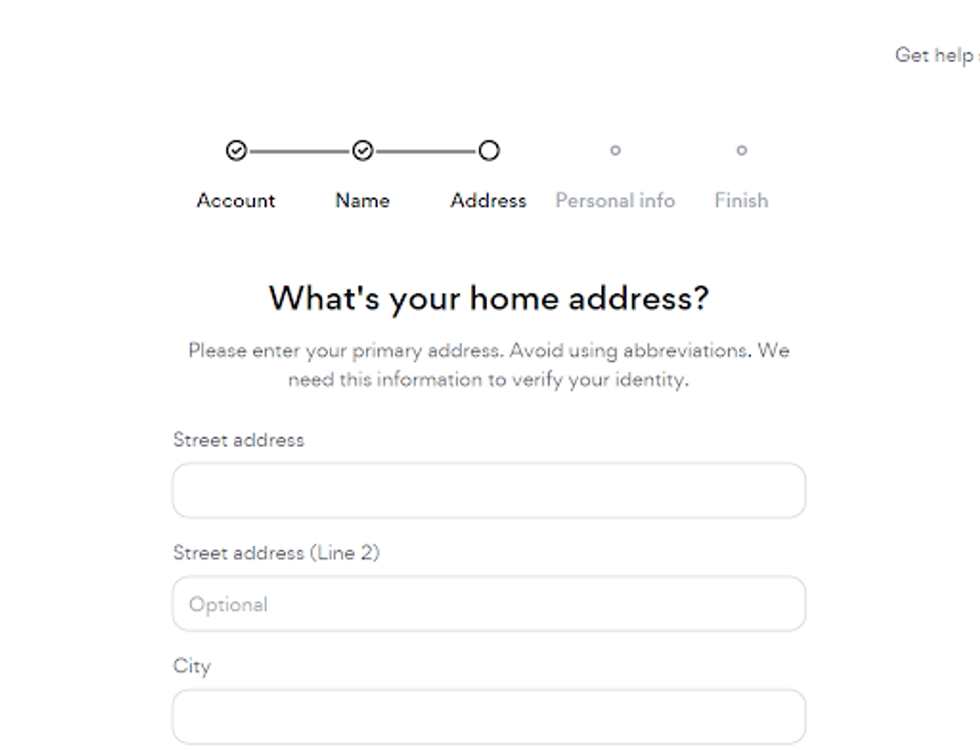Screen dimensions: 980x750
Task: Click the "What's your home address?" heading
Action: point(488,298)
